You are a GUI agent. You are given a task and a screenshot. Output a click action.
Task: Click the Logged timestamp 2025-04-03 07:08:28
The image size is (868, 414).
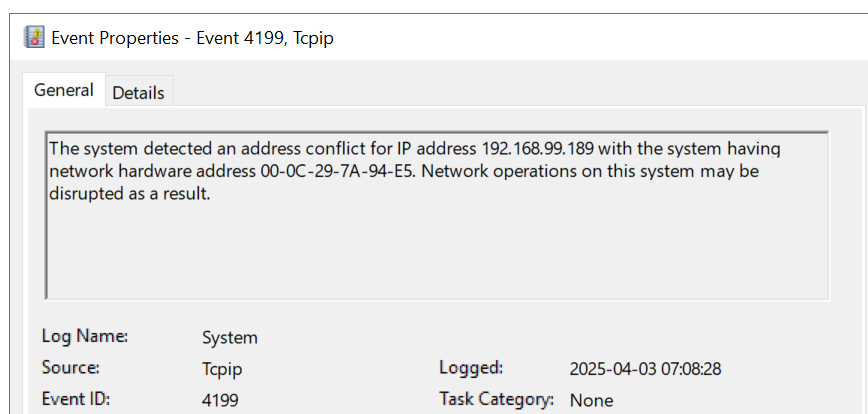click(645, 369)
